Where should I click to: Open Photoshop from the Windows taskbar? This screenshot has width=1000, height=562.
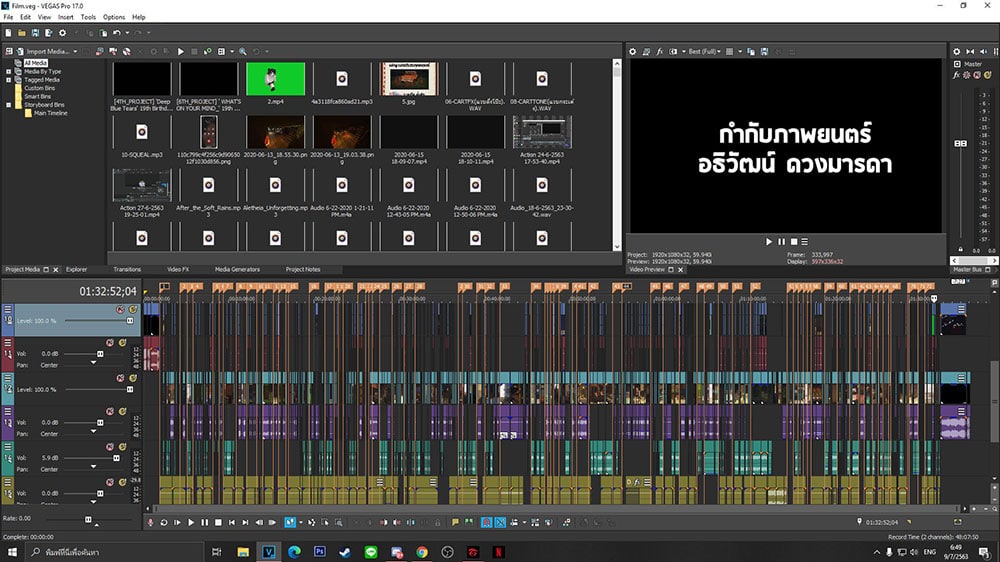tap(320, 552)
